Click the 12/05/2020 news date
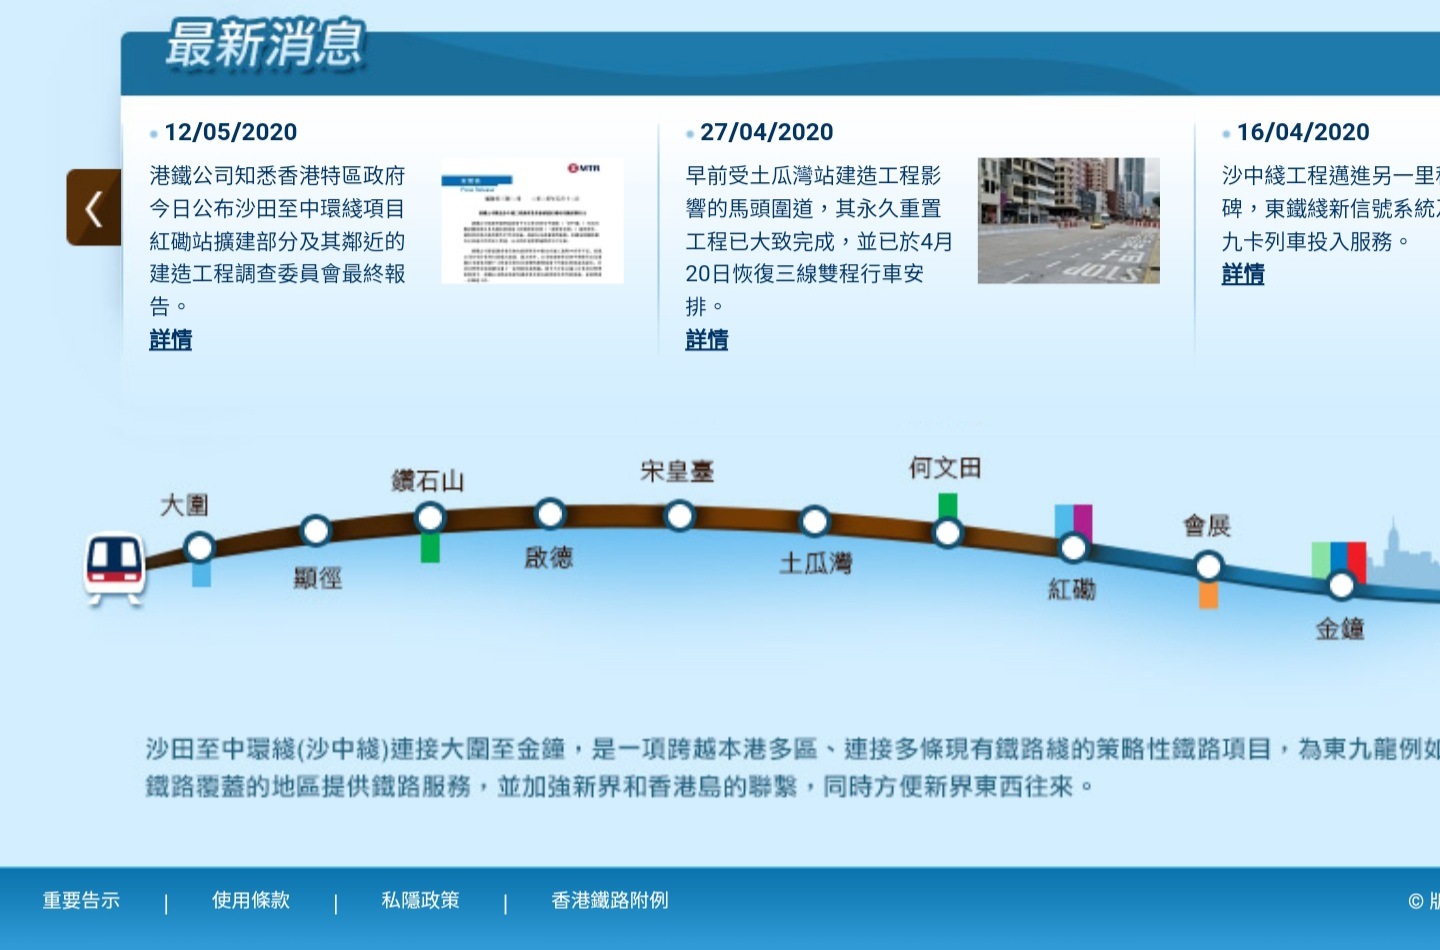Image resolution: width=1440 pixels, height=950 pixels. click(x=231, y=132)
